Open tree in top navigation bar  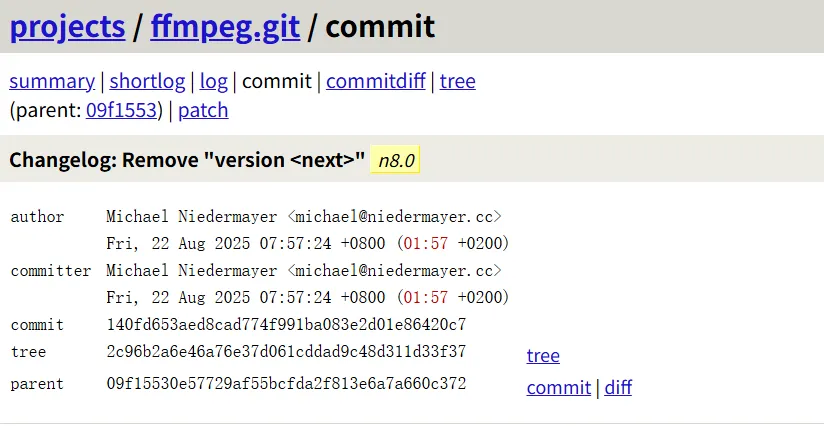(x=458, y=81)
